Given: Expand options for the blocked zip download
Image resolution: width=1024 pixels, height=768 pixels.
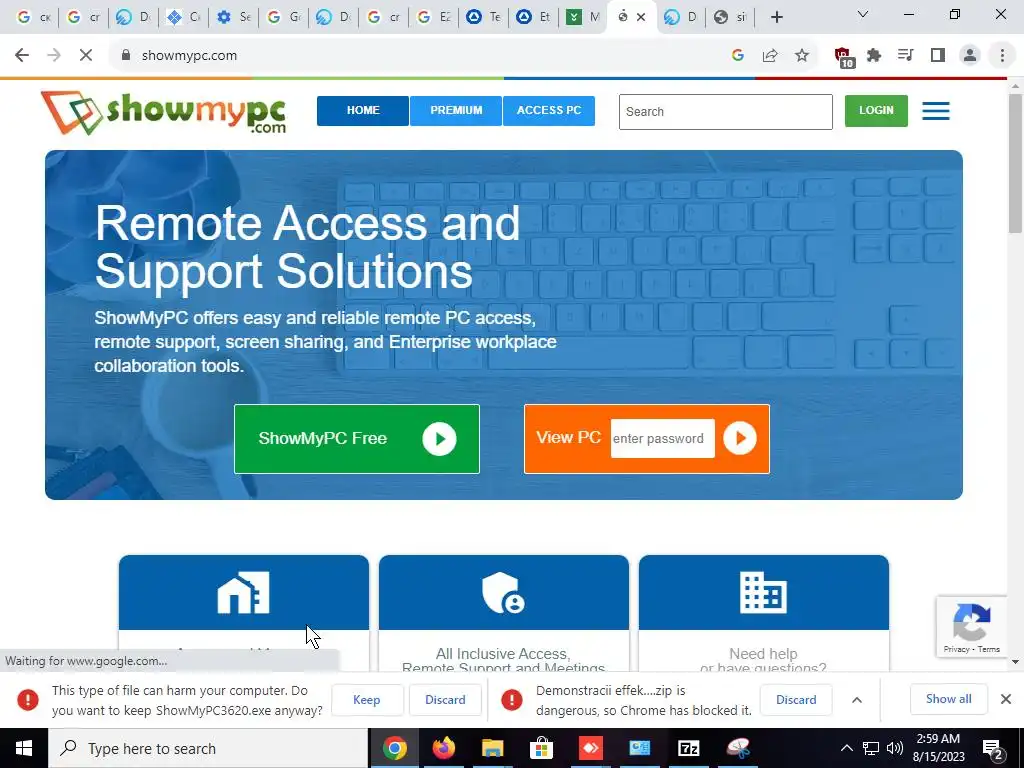Looking at the screenshot, I should pos(857,700).
